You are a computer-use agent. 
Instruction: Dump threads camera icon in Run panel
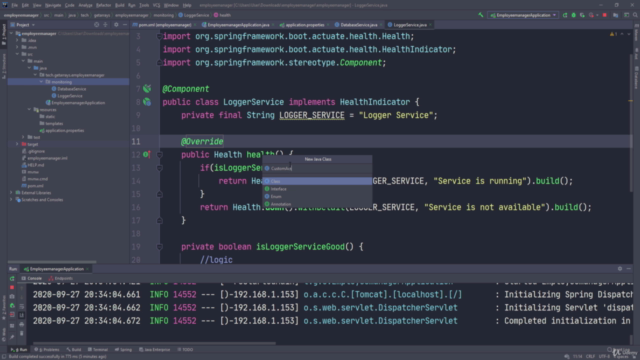click(12, 297)
